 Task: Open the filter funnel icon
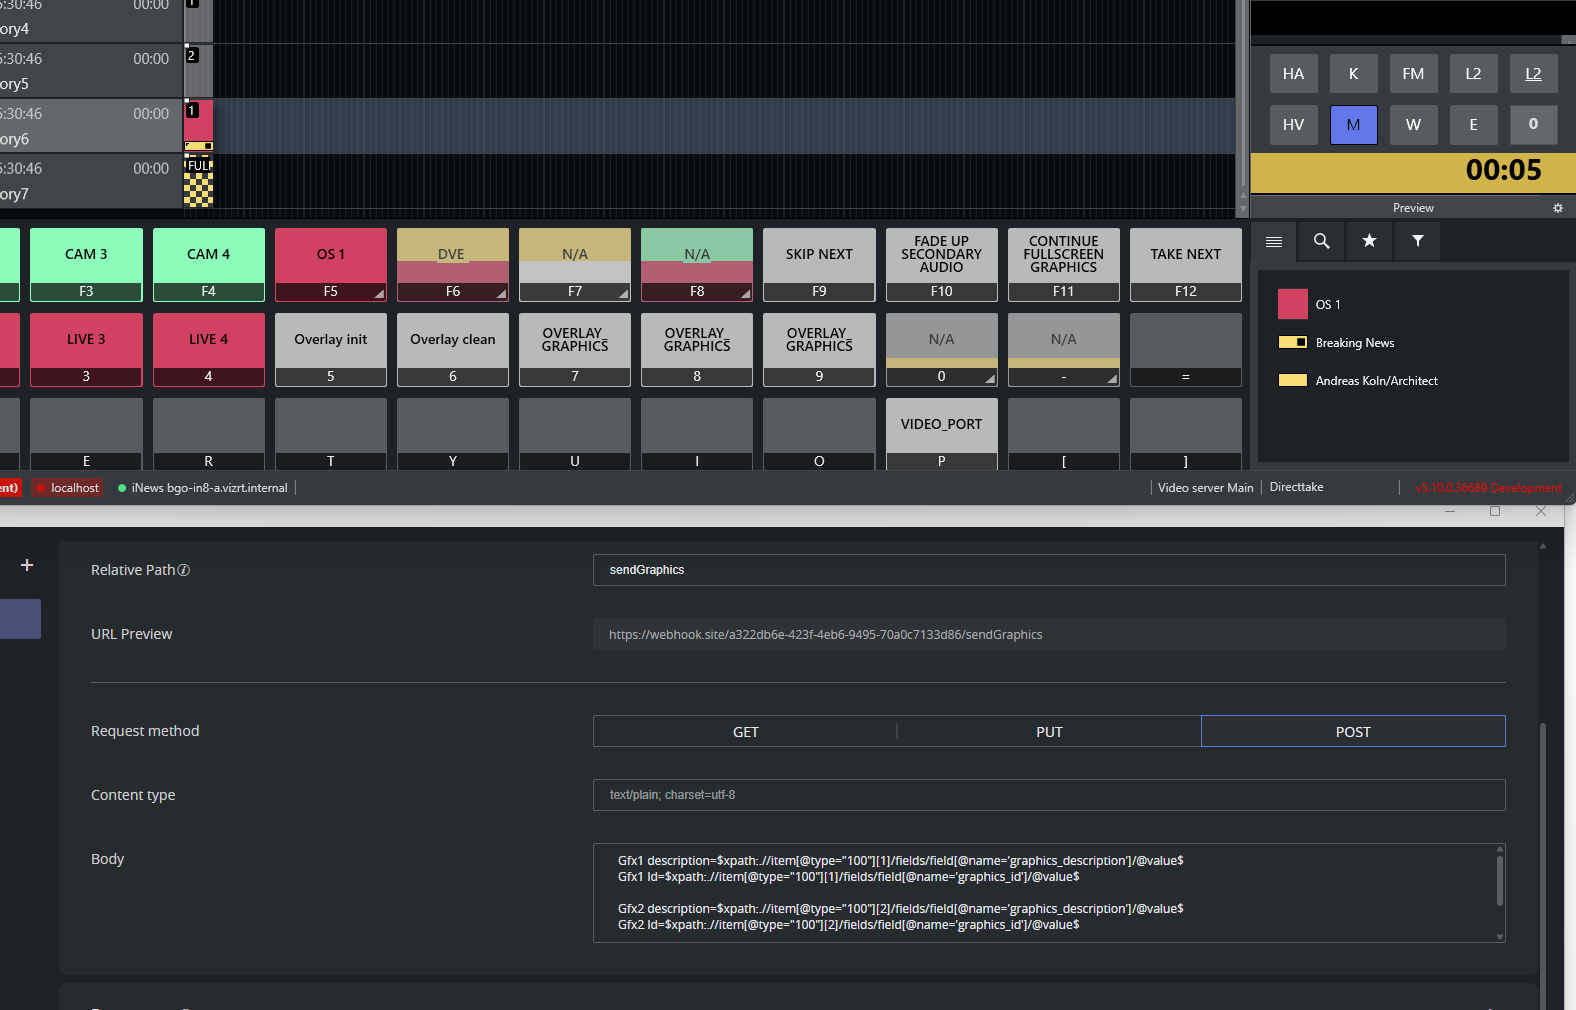1417,241
